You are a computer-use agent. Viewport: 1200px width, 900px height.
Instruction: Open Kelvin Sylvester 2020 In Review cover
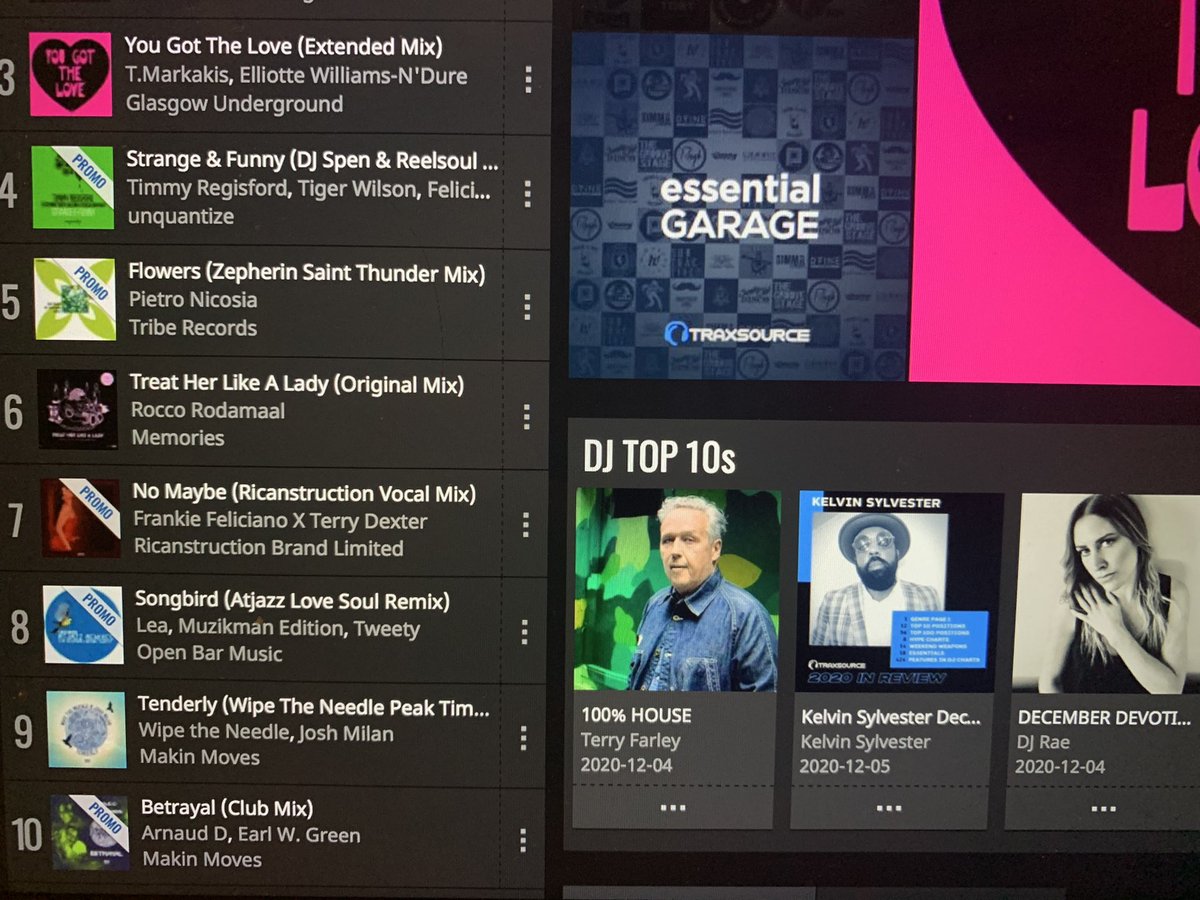click(x=898, y=592)
